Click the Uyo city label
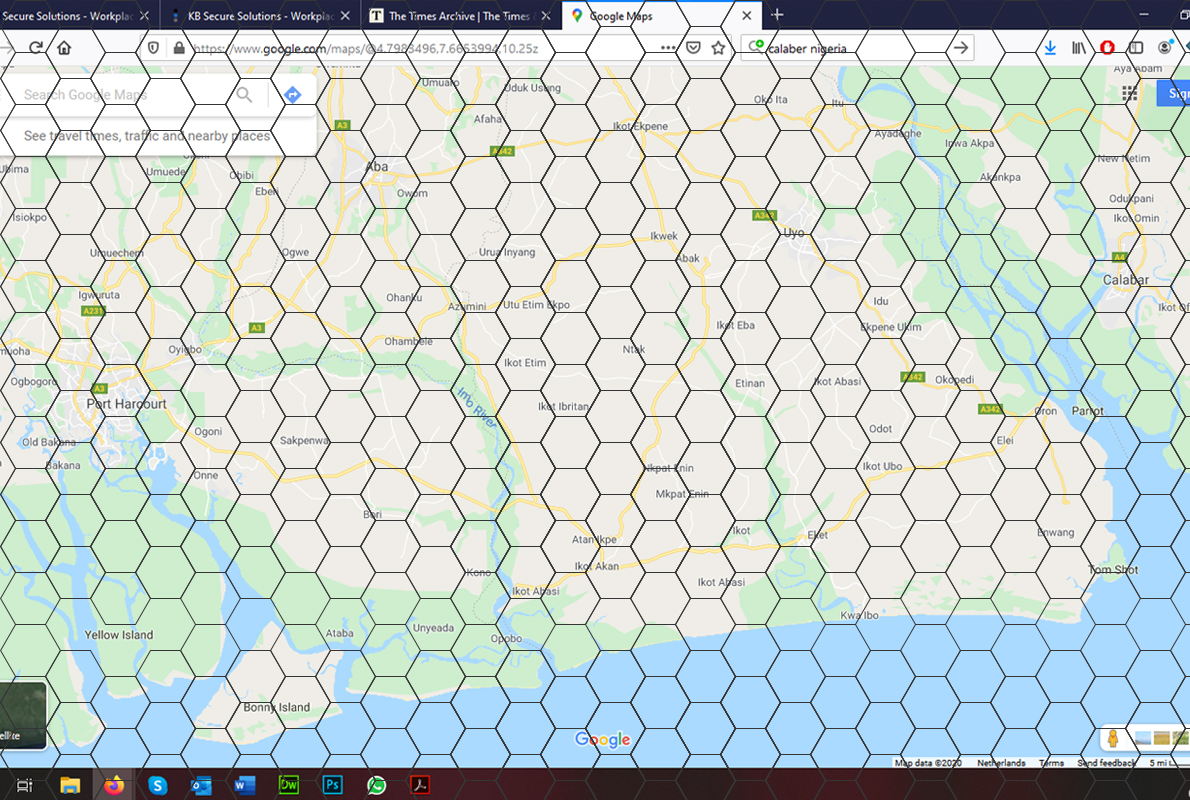 (x=793, y=233)
